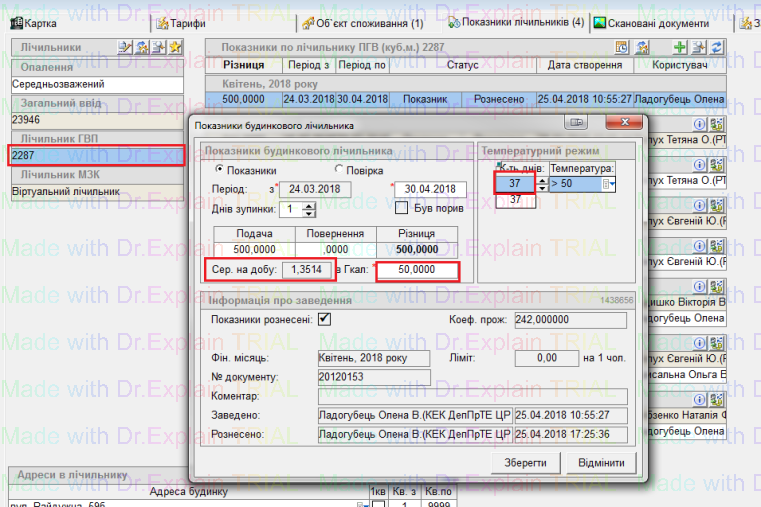Click the refresh icon in readings panel header
Image resolution: width=761 pixels, height=507 pixels.
coord(716,47)
